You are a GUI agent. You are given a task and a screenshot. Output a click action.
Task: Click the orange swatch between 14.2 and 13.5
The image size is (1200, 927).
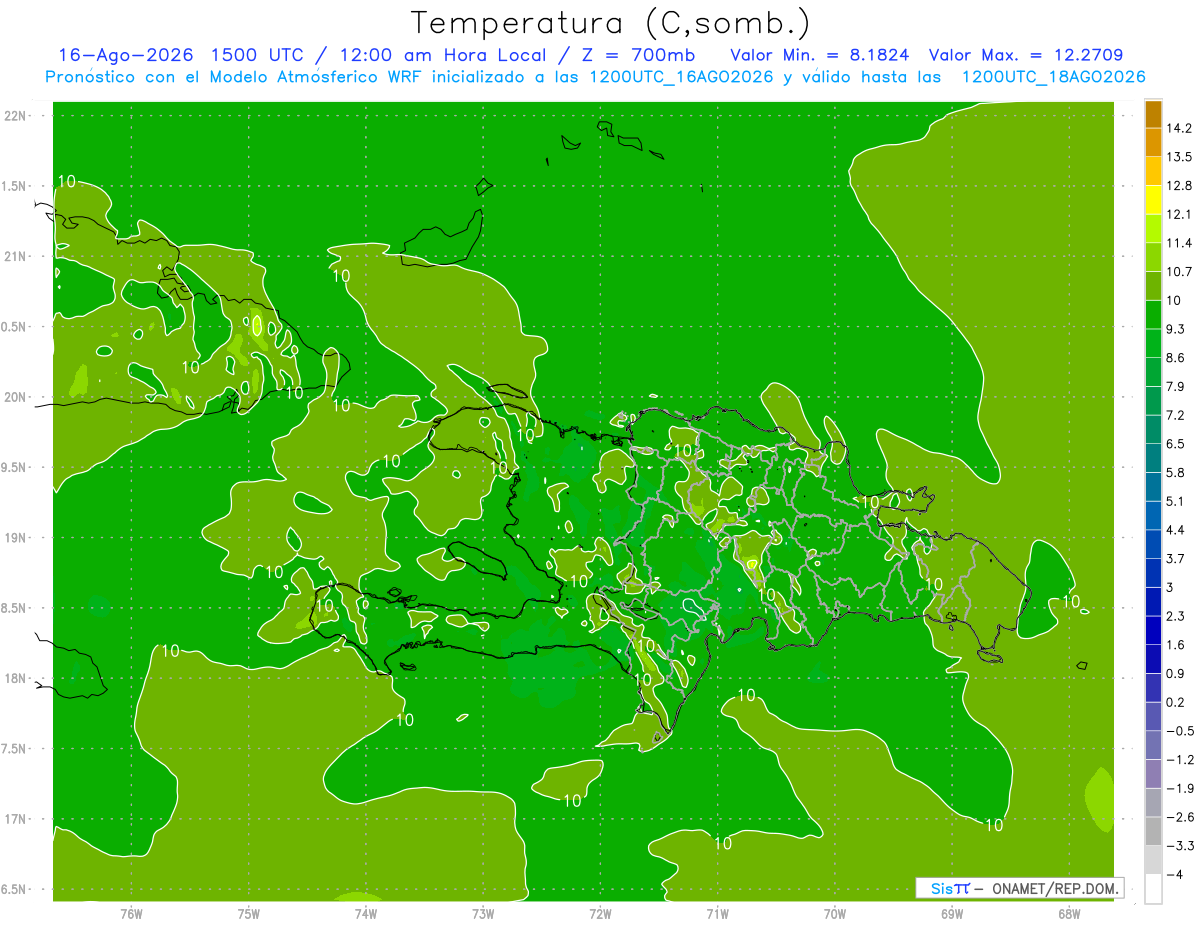1153,143
